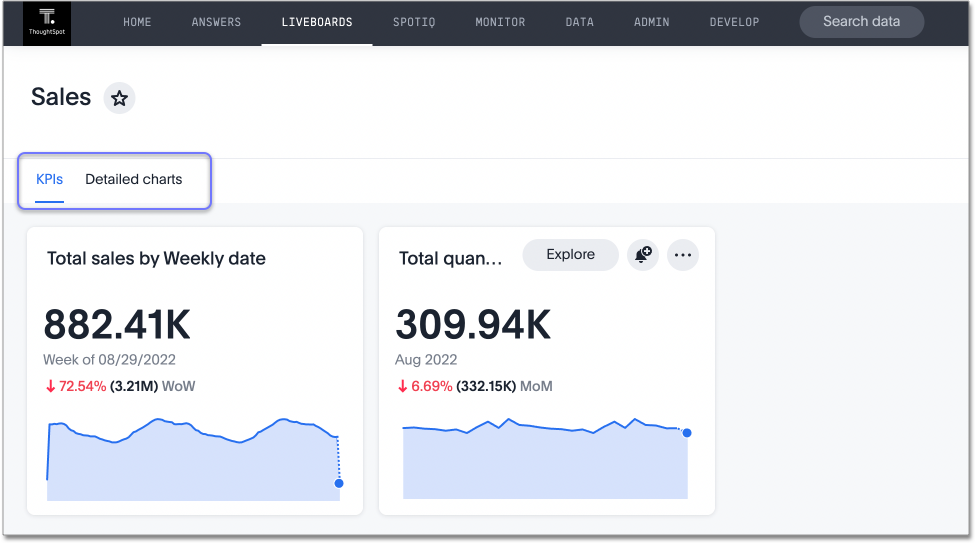Switch to the Detailed charts tab
Viewport: 976px width, 544px height.
tap(134, 180)
